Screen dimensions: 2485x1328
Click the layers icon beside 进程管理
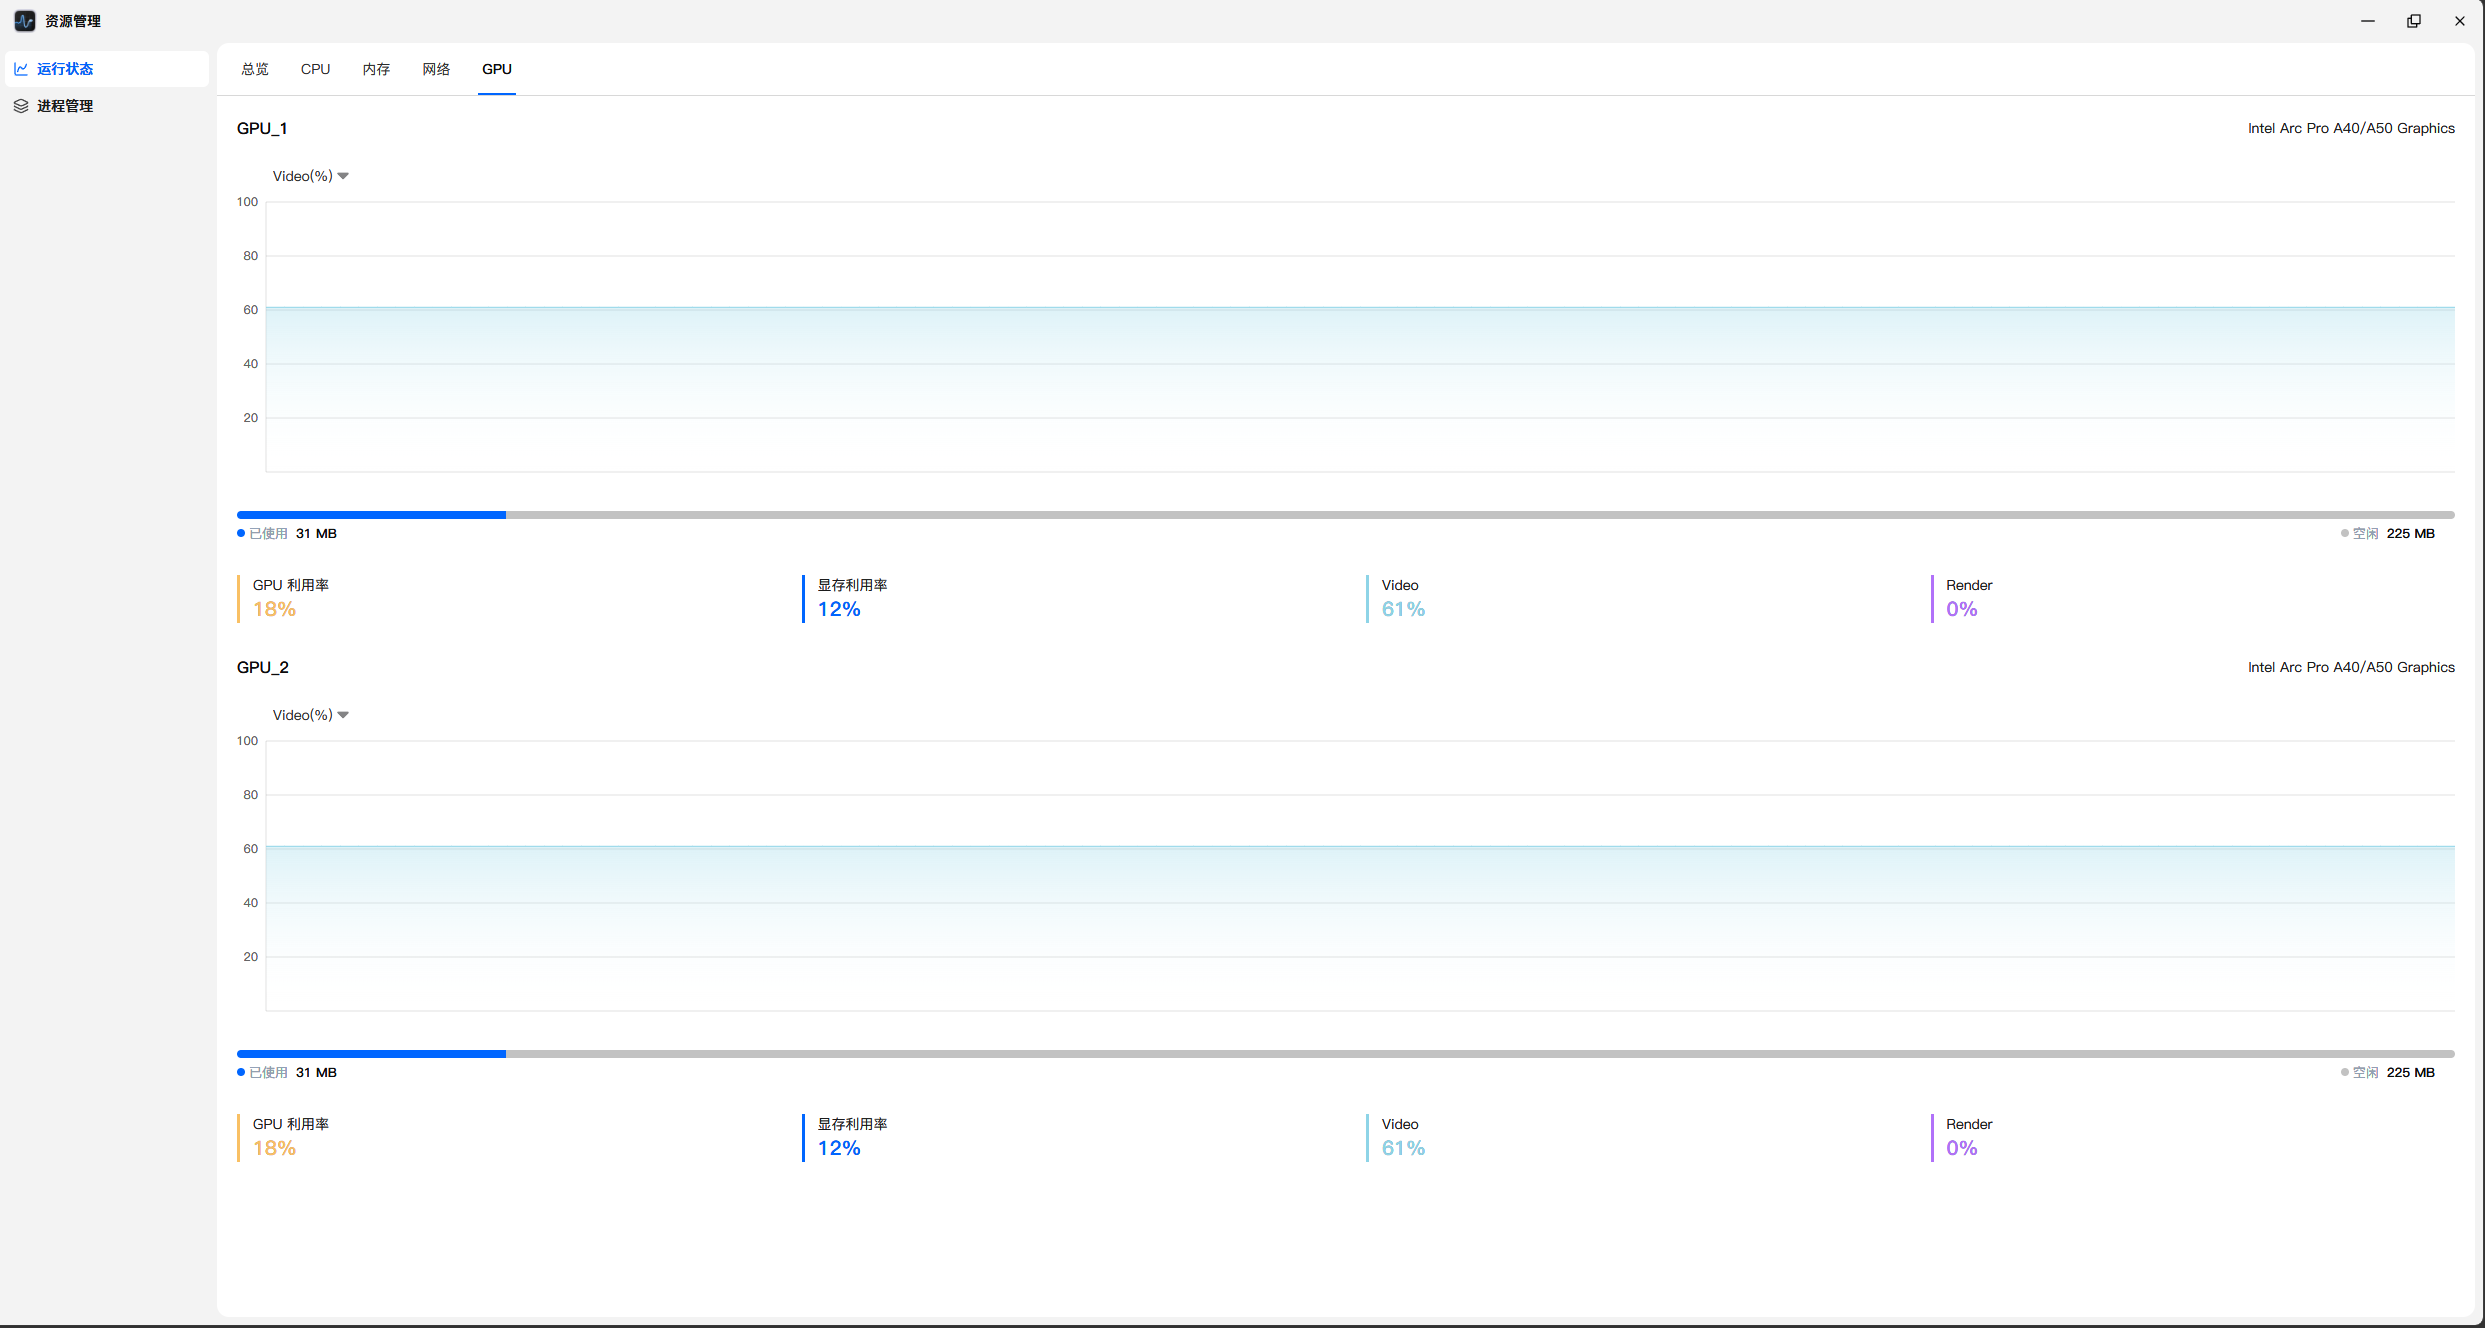click(21, 106)
